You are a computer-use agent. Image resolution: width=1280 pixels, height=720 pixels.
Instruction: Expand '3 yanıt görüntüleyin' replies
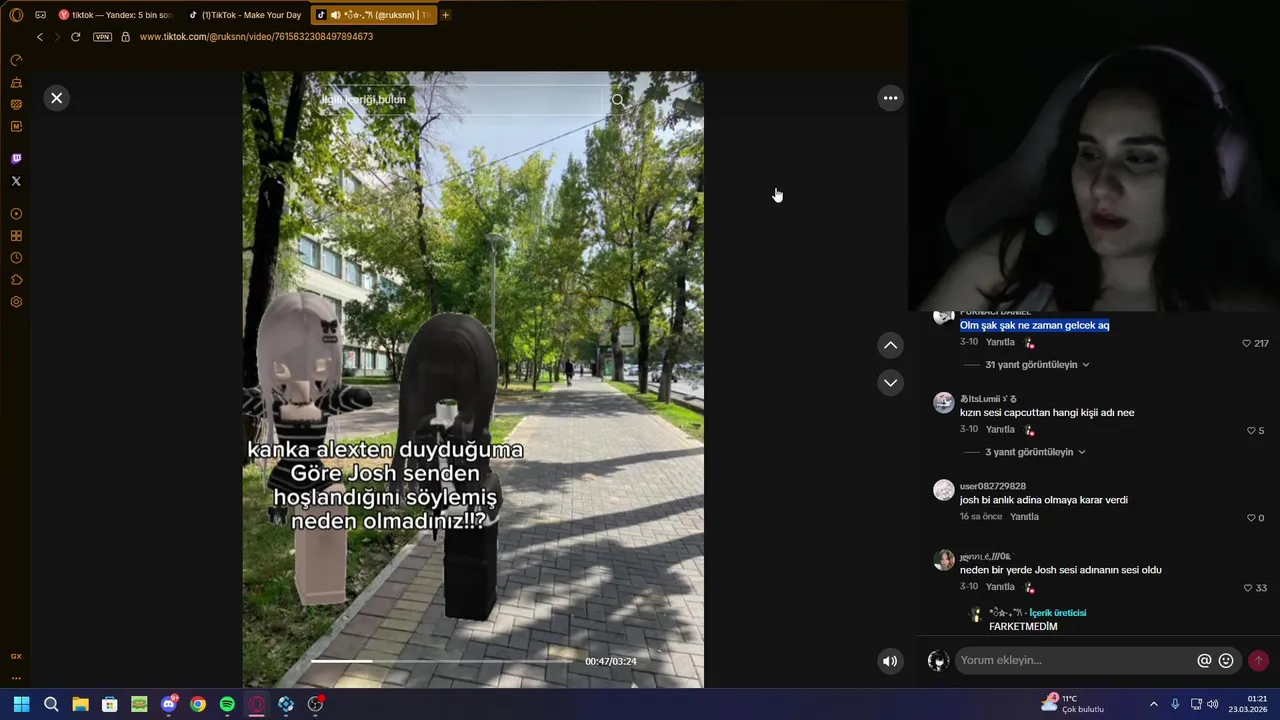click(x=1035, y=452)
